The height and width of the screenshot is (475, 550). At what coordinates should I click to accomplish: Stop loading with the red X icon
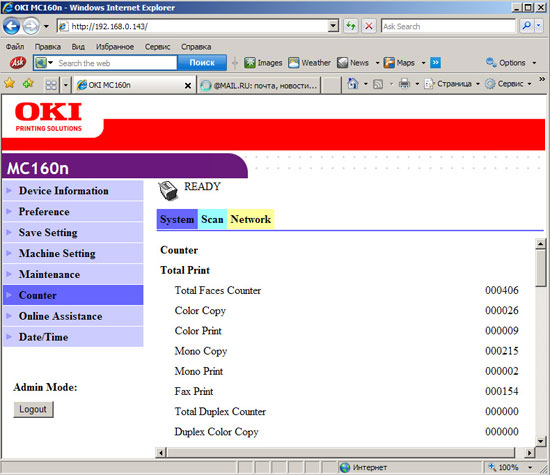coord(369,26)
